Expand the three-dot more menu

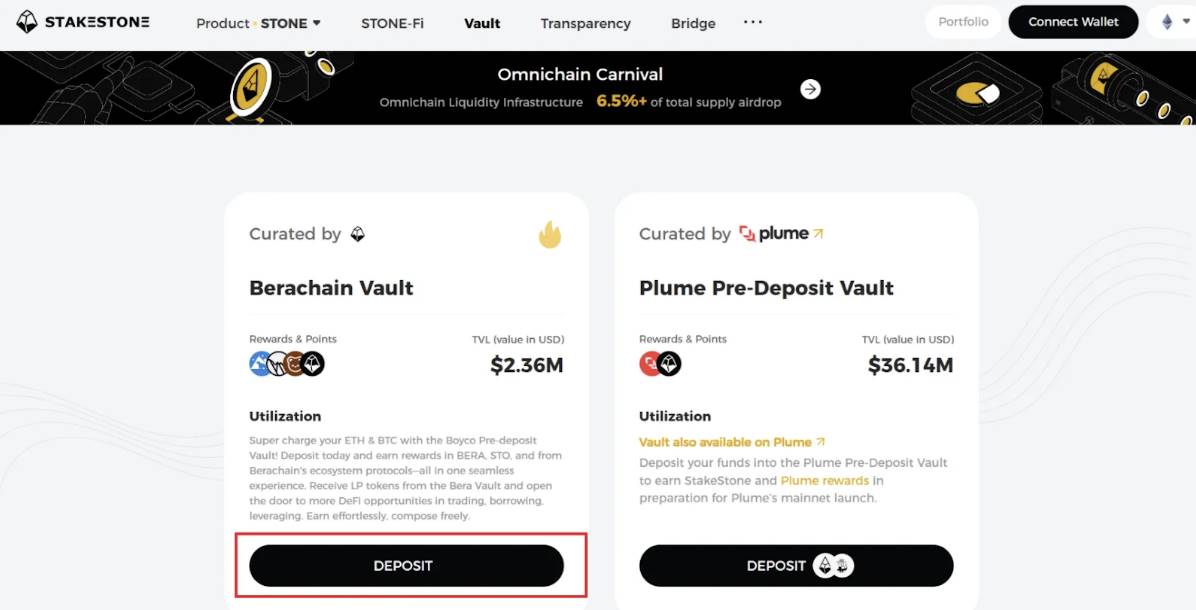point(753,22)
